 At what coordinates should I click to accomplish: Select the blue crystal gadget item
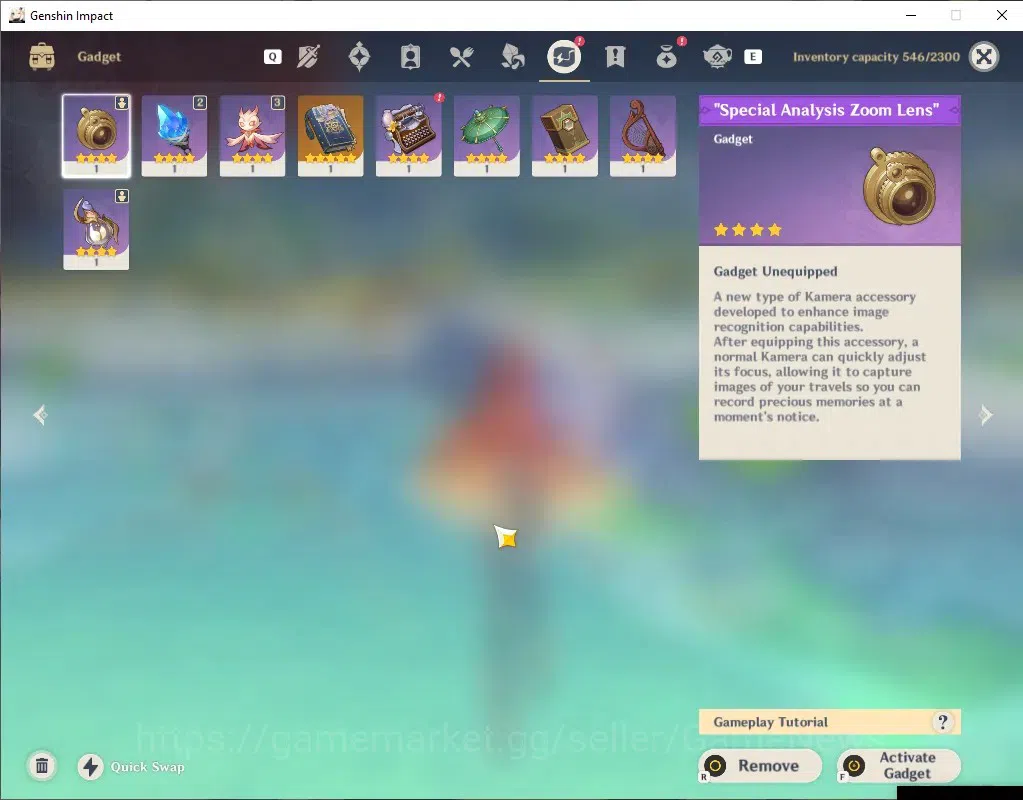pyautogui.click(x=174, y=136)
